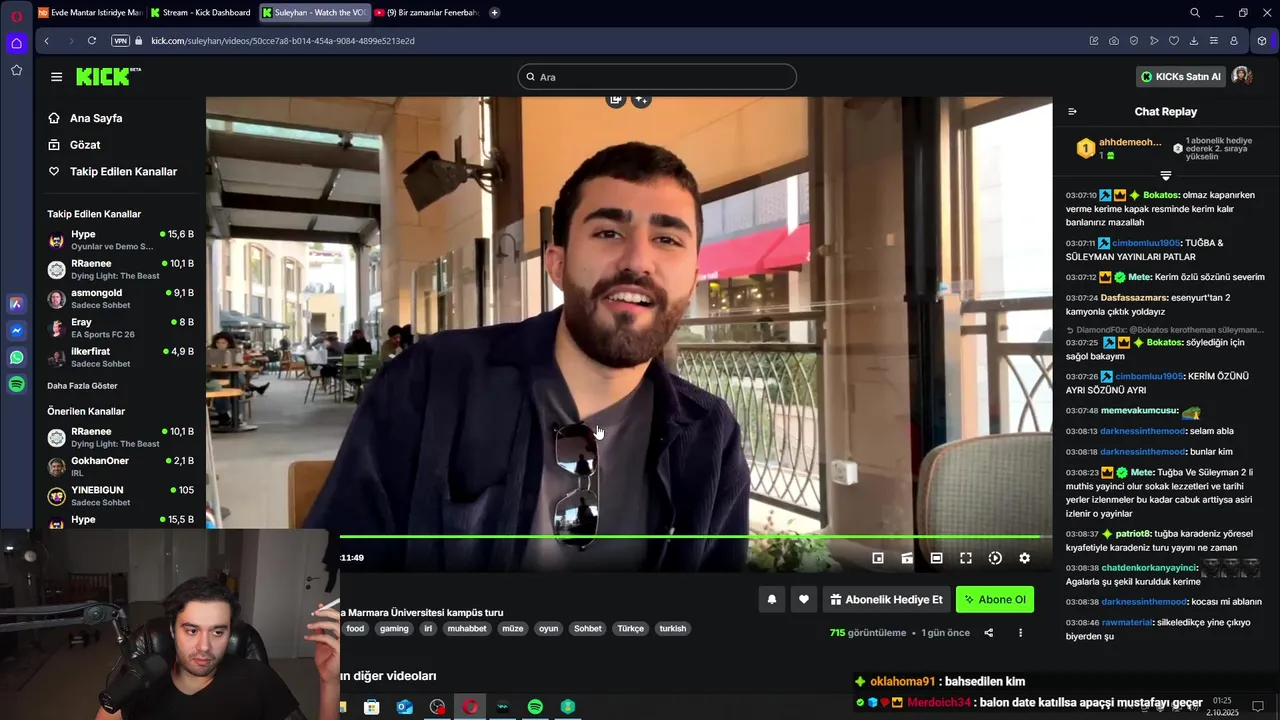Toggle mini player mode

click(x=878, y=558)
